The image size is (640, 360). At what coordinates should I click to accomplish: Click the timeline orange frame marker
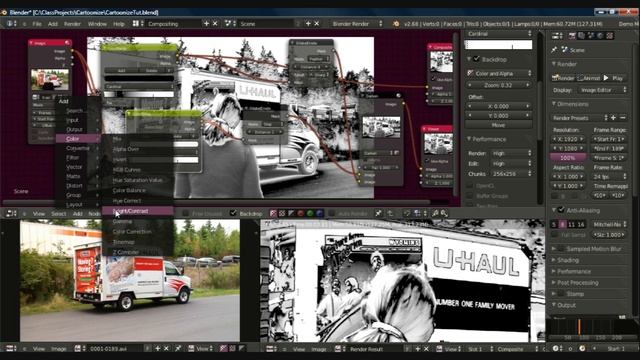pyautogui.click(x=579, y=327)
